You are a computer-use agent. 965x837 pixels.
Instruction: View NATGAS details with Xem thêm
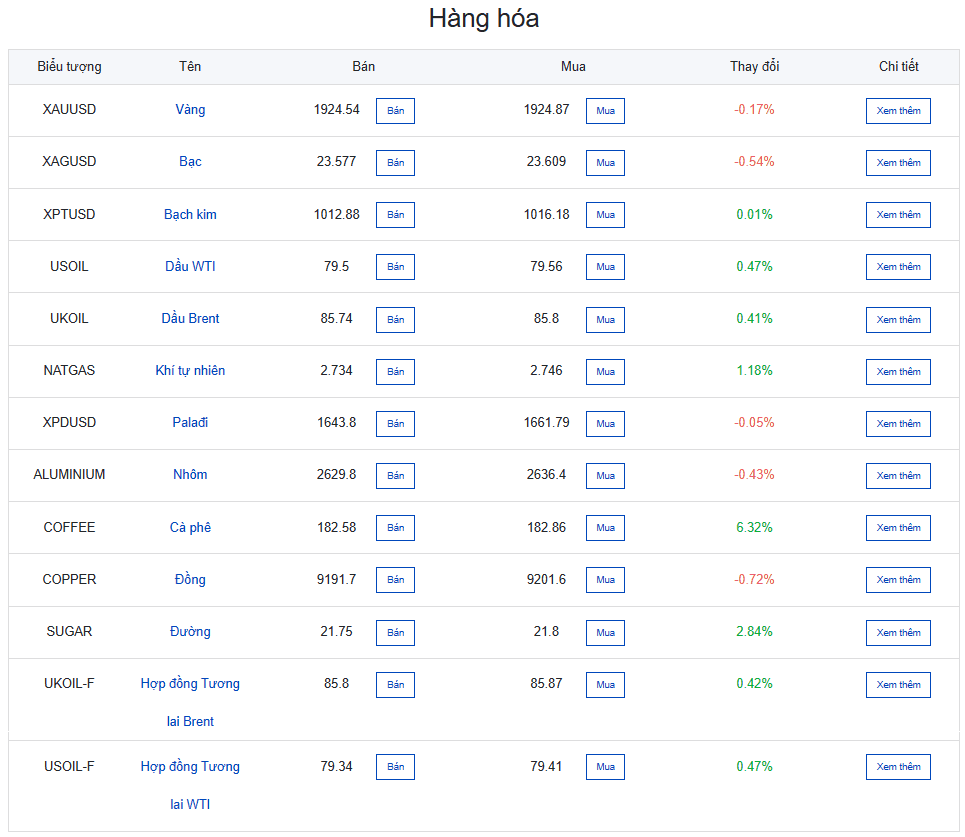898,372
